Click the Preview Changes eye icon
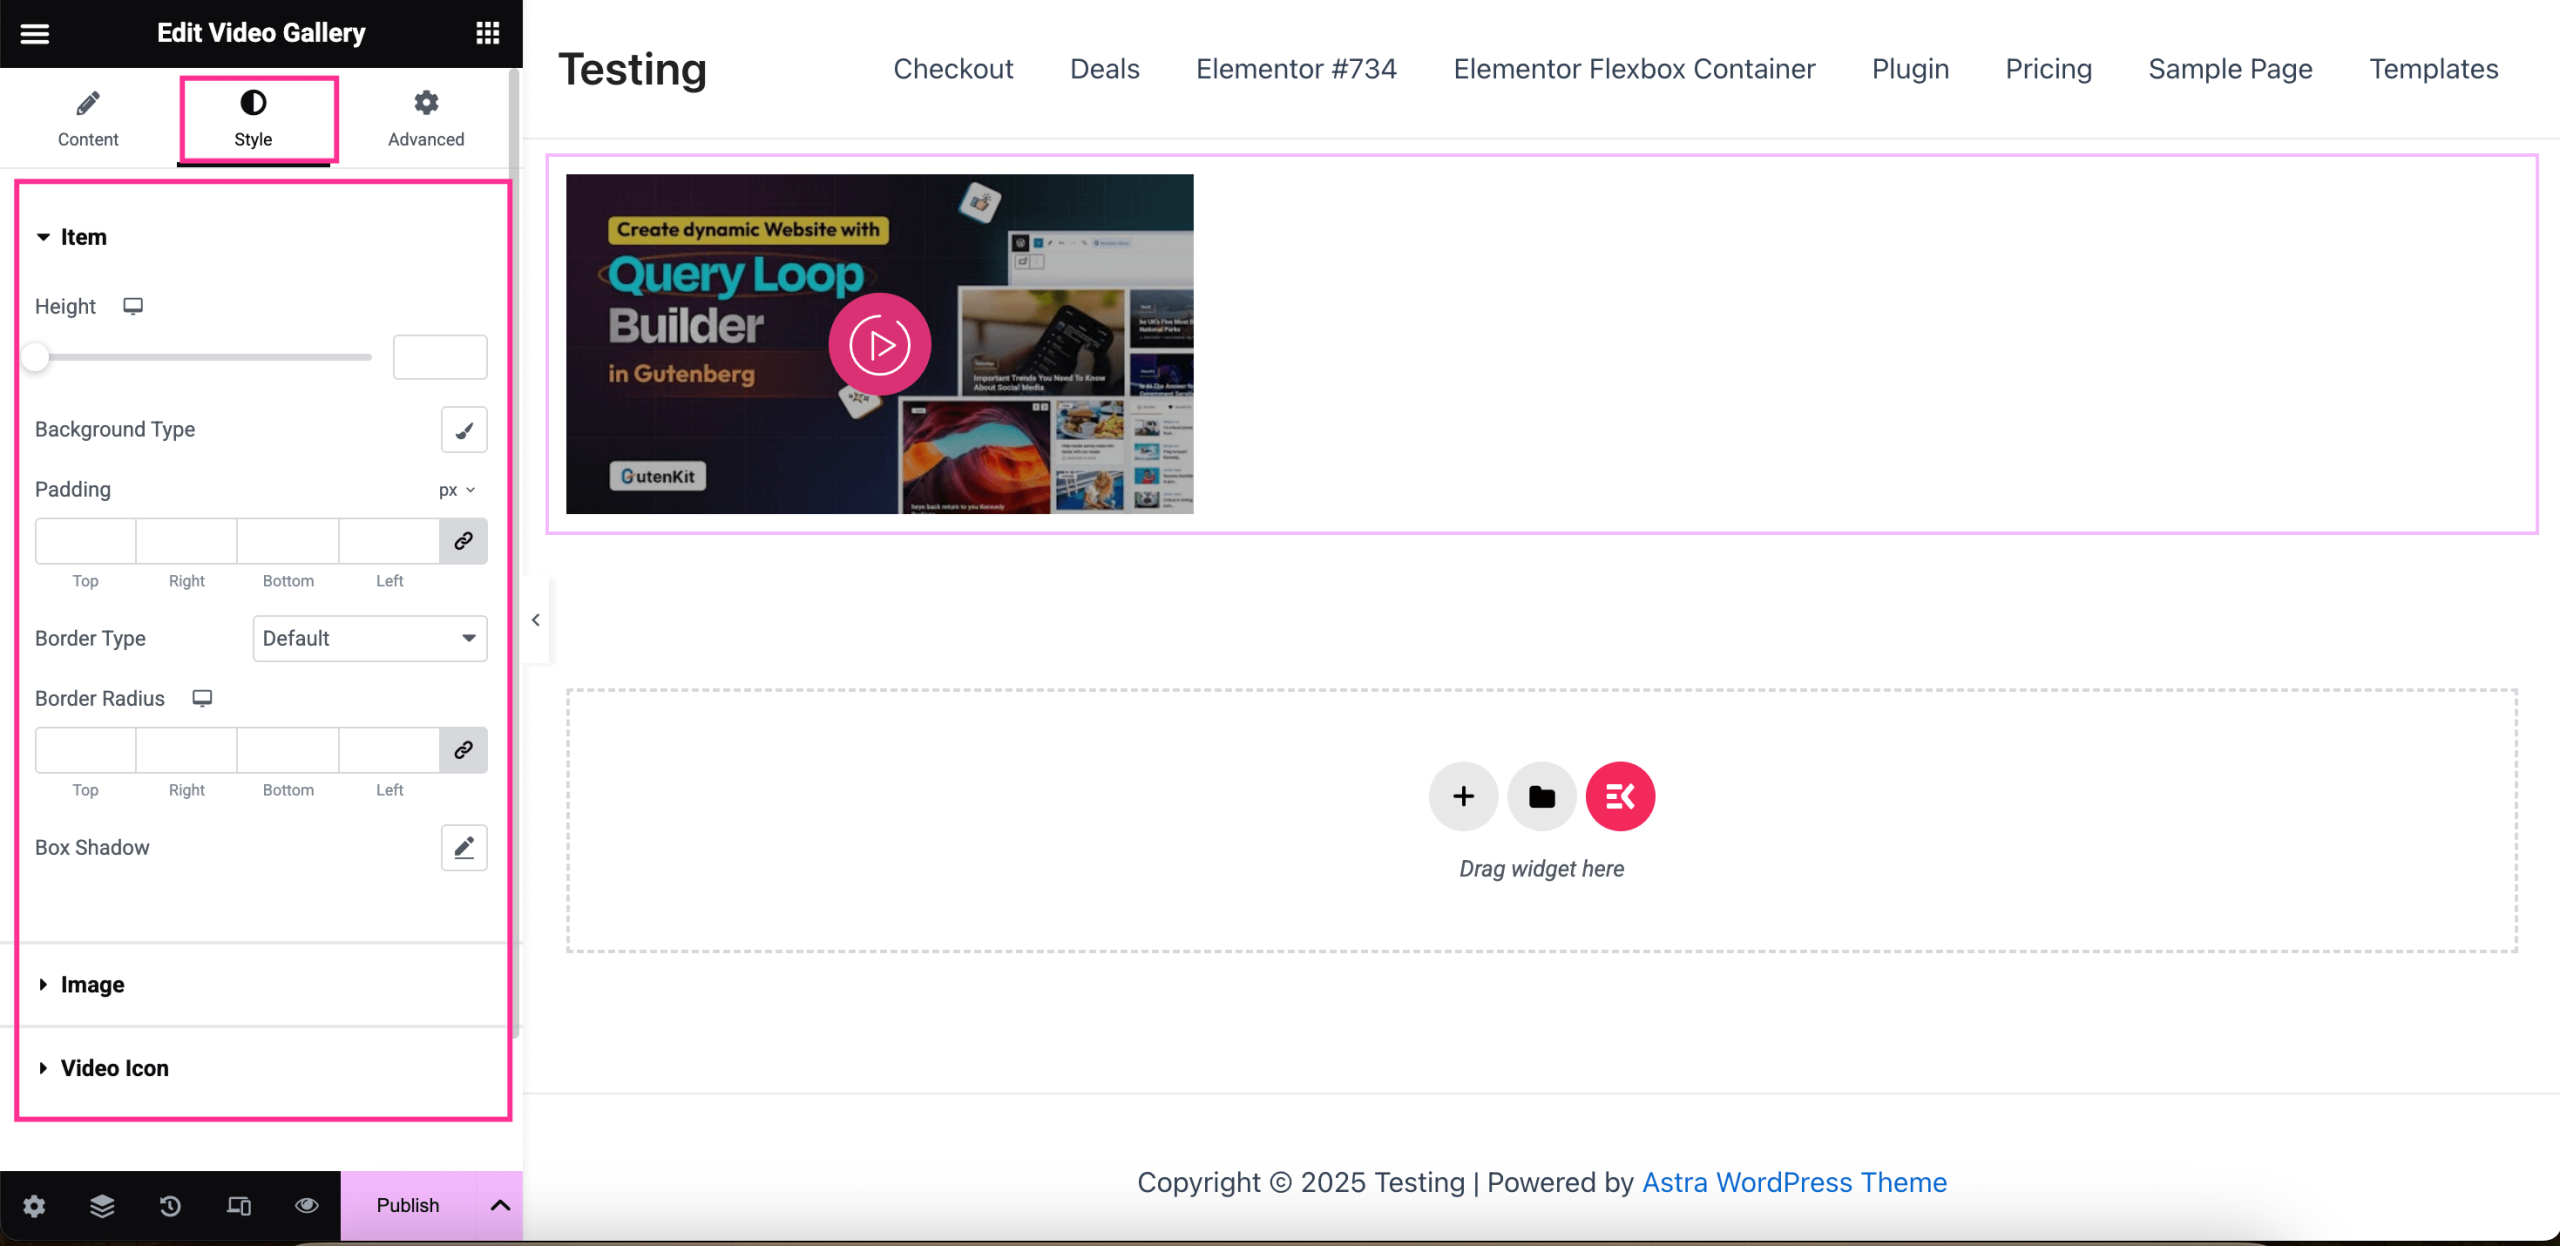Viewport: 2560px width, 1246px height. (x=306, y=1206)
